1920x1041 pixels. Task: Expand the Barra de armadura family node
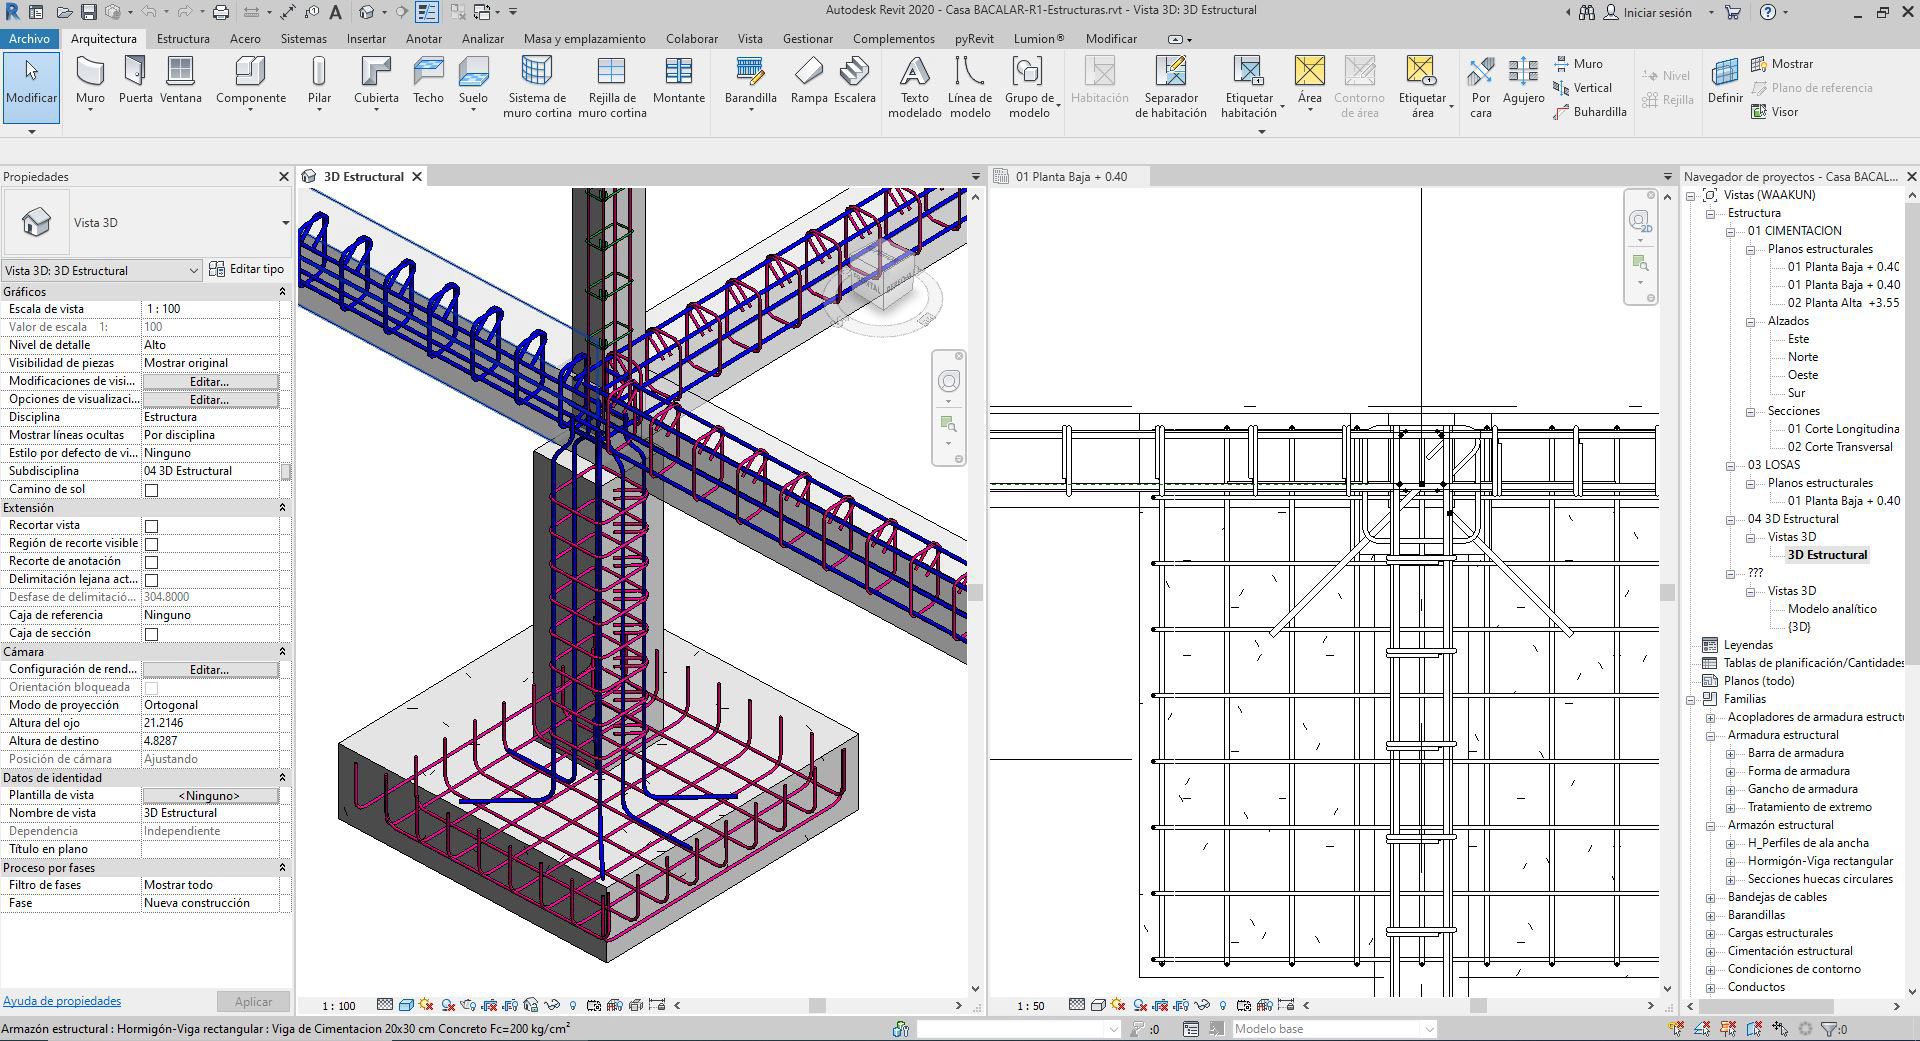(x=1731, y=753)
